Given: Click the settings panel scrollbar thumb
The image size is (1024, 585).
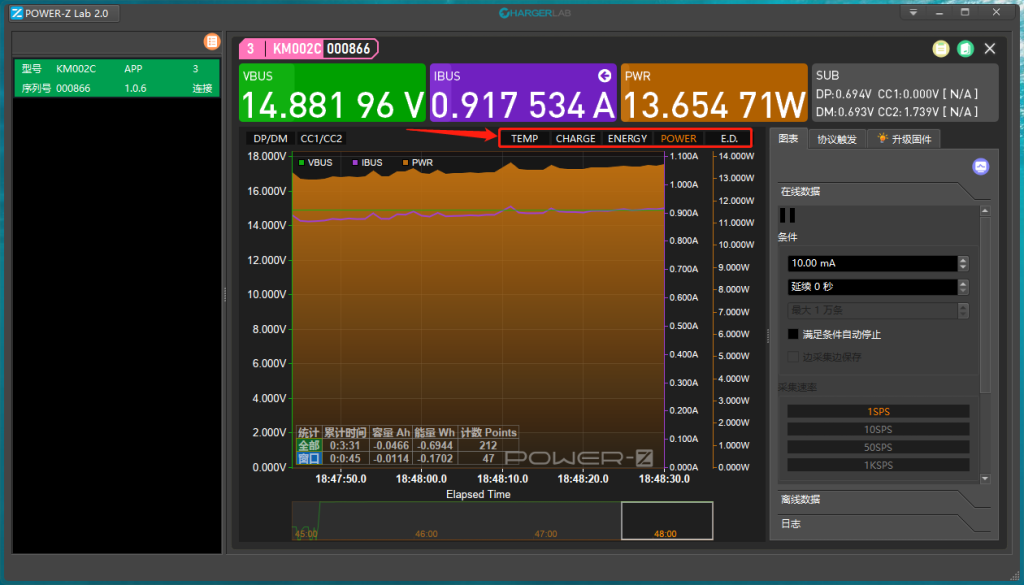Looking at the screenshot, I should tap(985, 305).
